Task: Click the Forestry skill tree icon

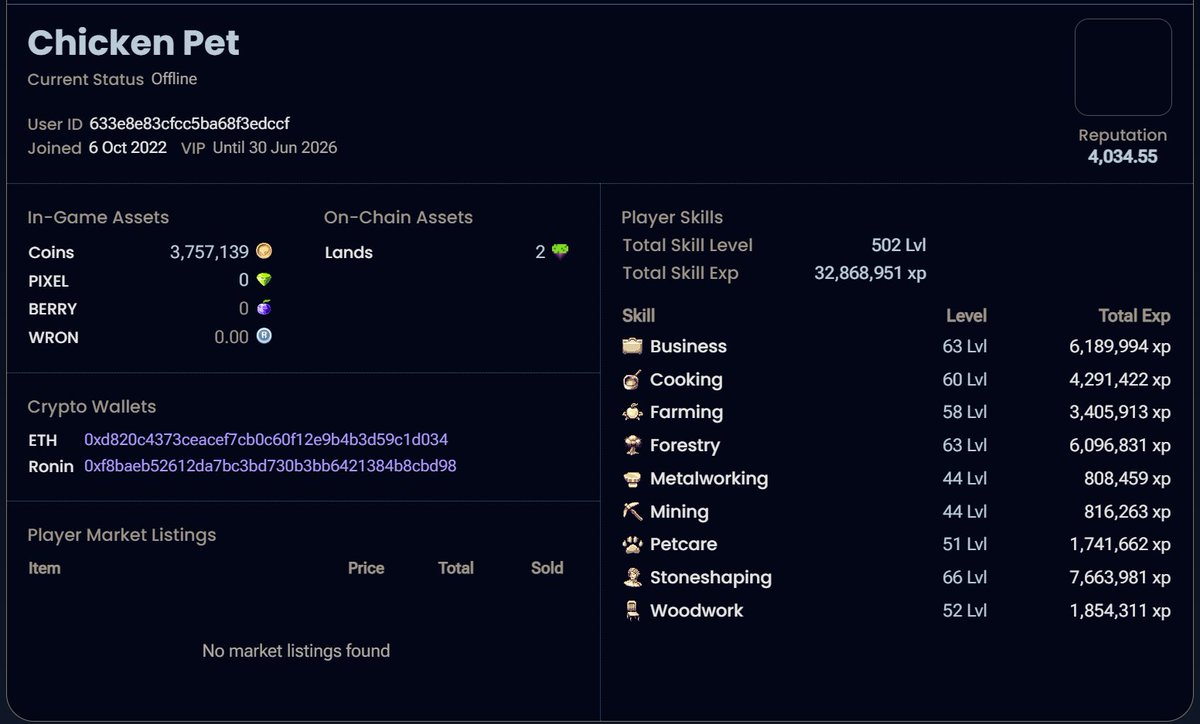Action: pos(632,445)
